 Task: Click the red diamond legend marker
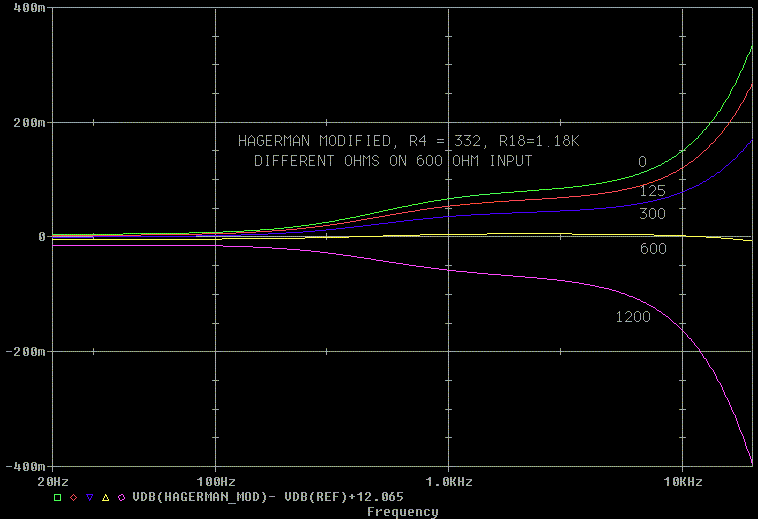tap(73, 497)
